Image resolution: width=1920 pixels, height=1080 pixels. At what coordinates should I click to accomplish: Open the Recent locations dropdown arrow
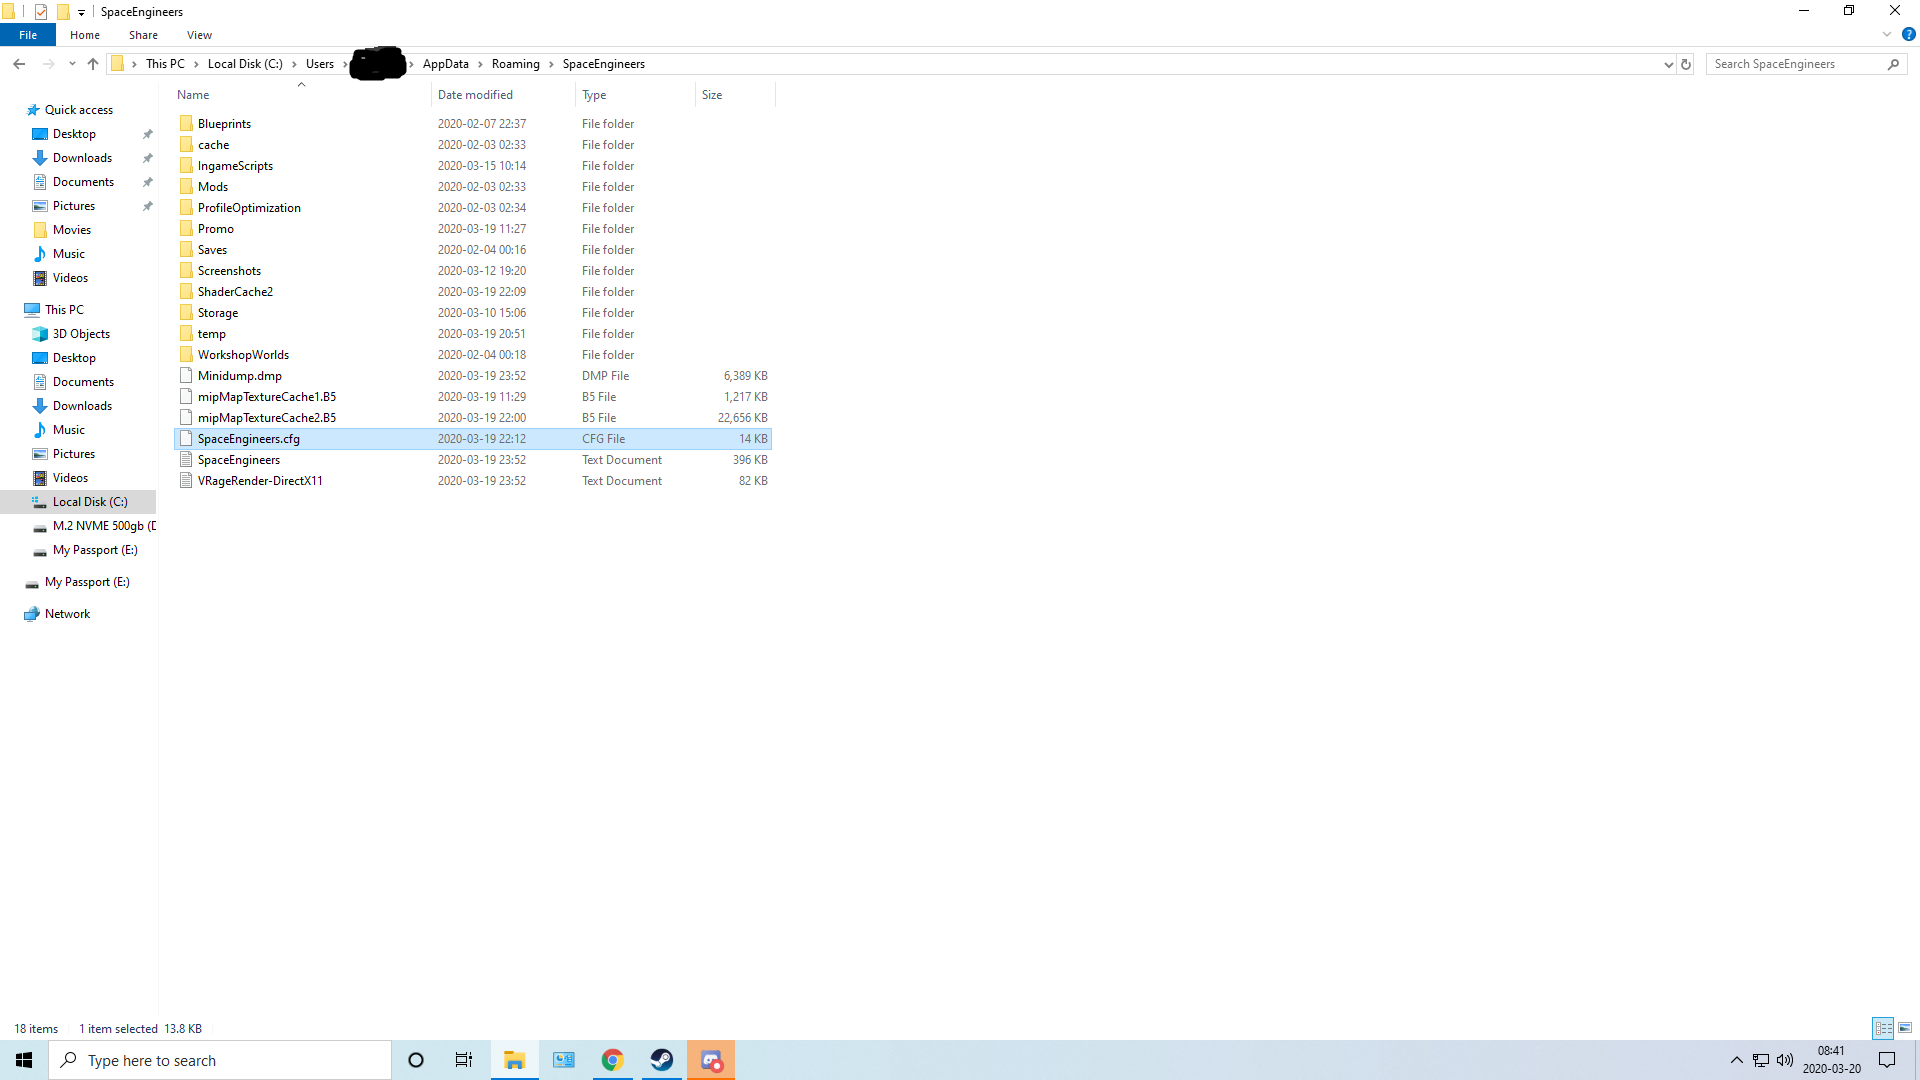(72, 64)
